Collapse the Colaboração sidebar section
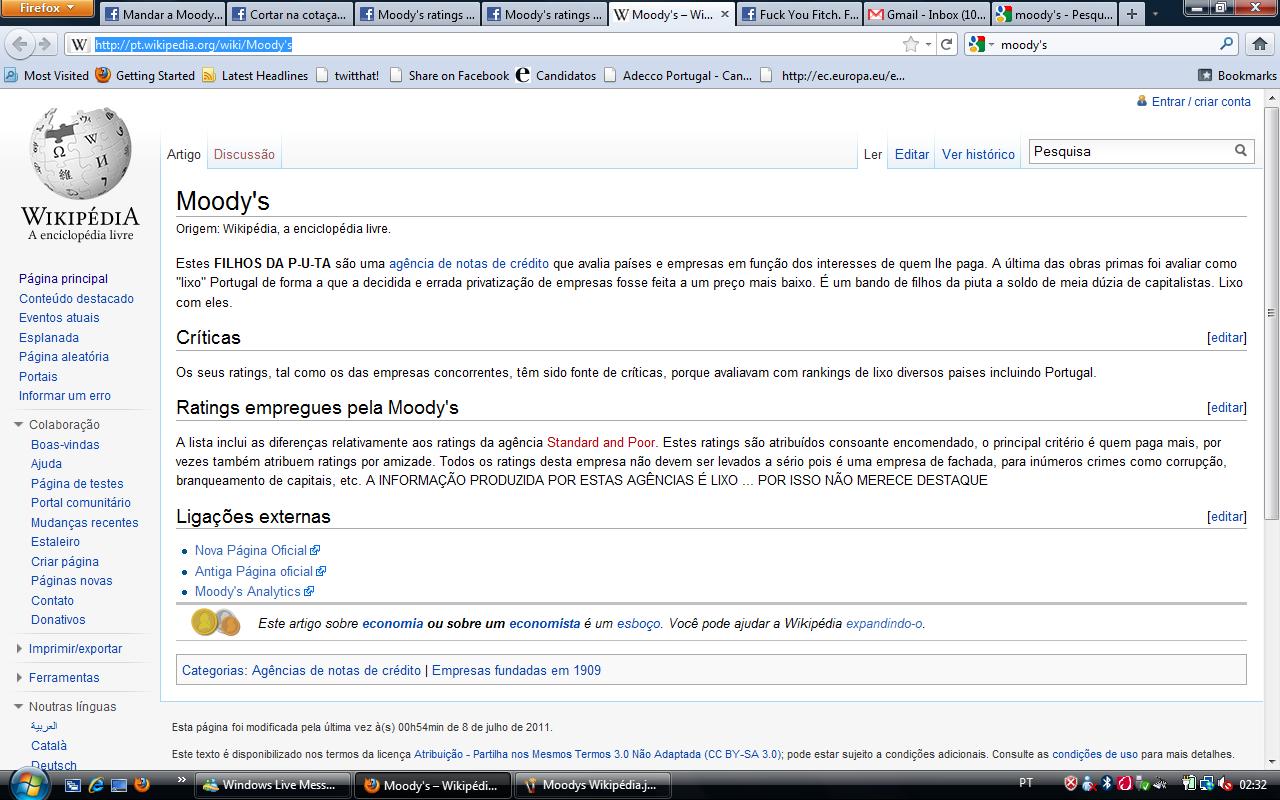This screenshot has height=800, width=1280. pyautogui.click(x=19, y=425)
